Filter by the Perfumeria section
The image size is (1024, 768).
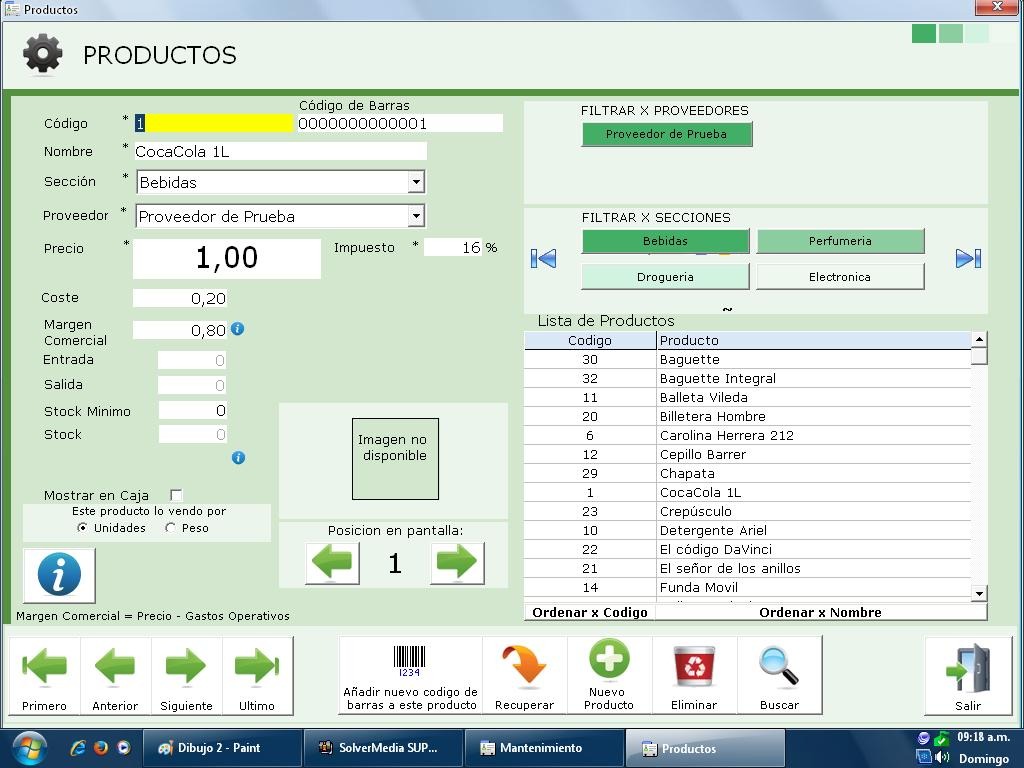point(840,241)
